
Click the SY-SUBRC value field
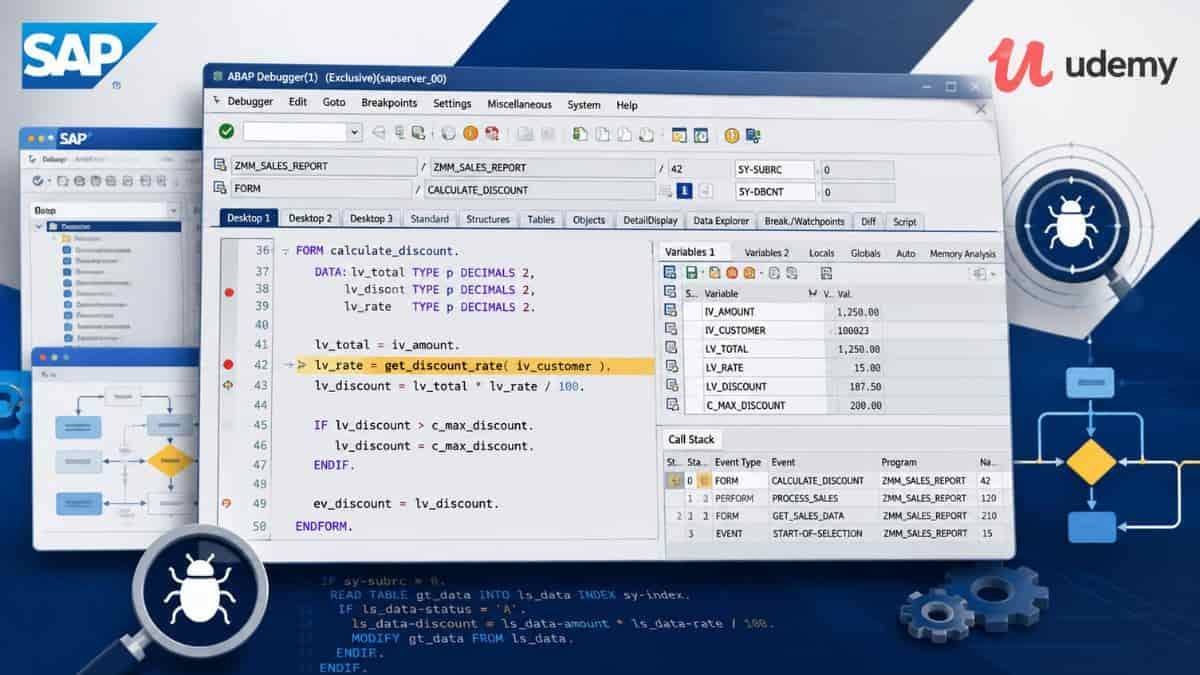click(x=857, y=171)
